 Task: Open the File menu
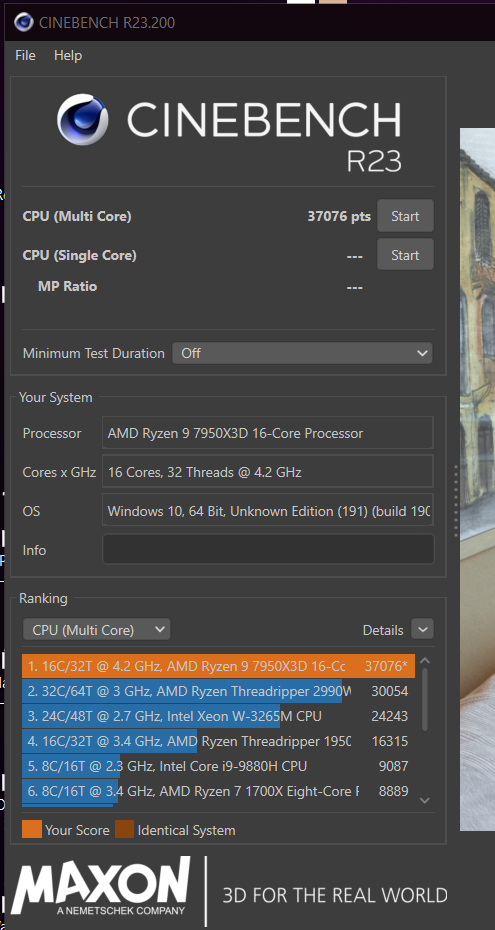tap(25, 55)
